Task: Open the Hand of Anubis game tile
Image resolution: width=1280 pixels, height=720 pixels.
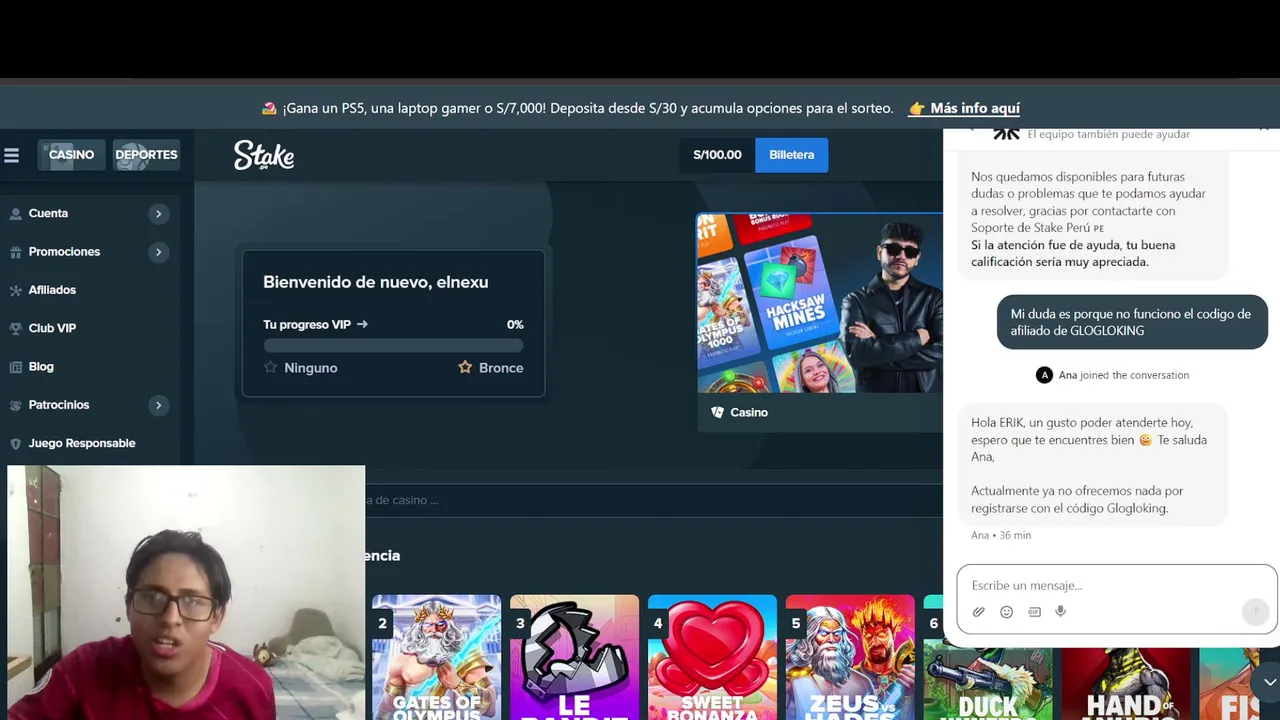Action: coord(1126,683)
